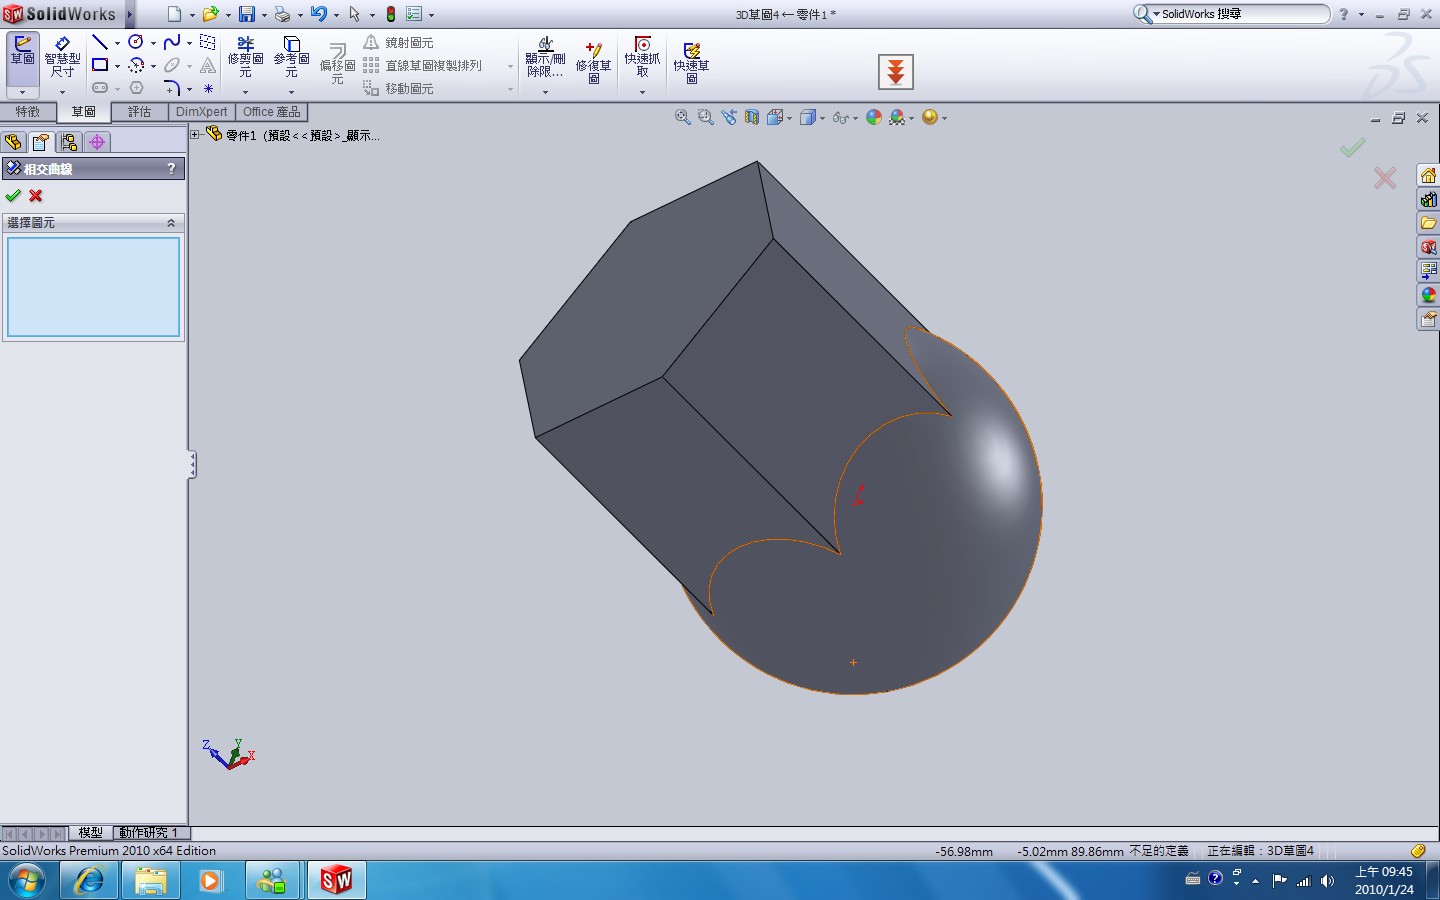Screen dimensions: 1440x900
Task: Switch to the DimXpert tab
Action: point(201,112)
